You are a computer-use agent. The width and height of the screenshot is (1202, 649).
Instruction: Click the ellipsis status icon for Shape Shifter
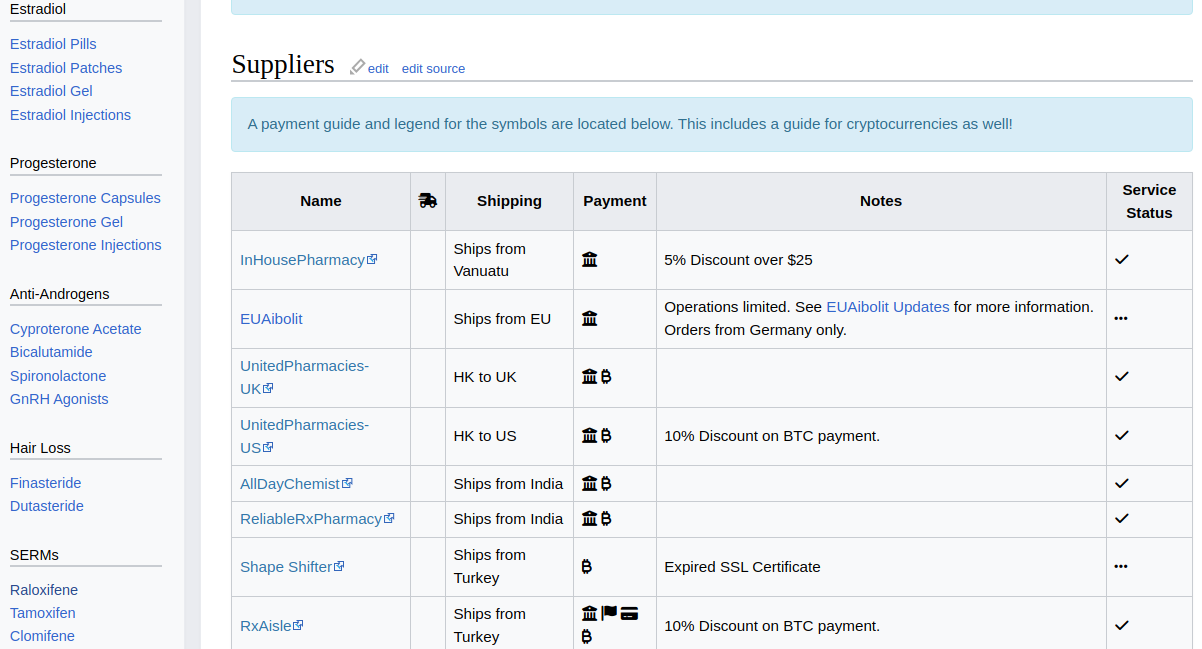click(1121, 567)
